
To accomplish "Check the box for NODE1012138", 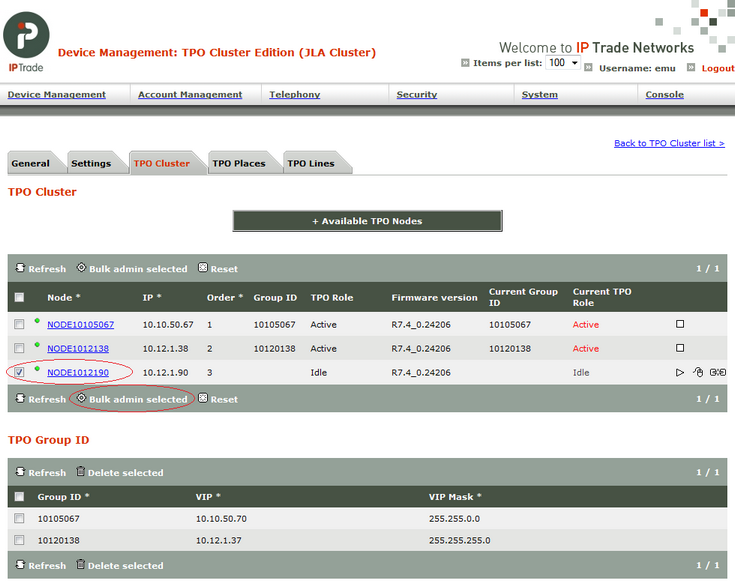I will pyautogui.click(x=19, y=348).
